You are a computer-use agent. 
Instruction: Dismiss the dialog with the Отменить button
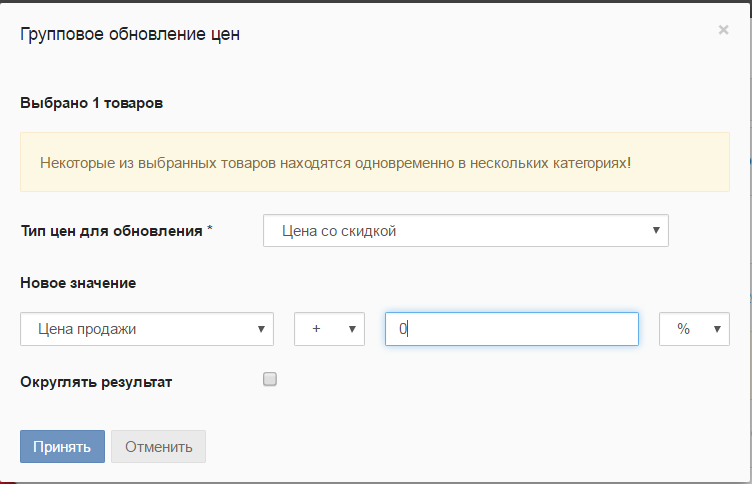point(158,447)
